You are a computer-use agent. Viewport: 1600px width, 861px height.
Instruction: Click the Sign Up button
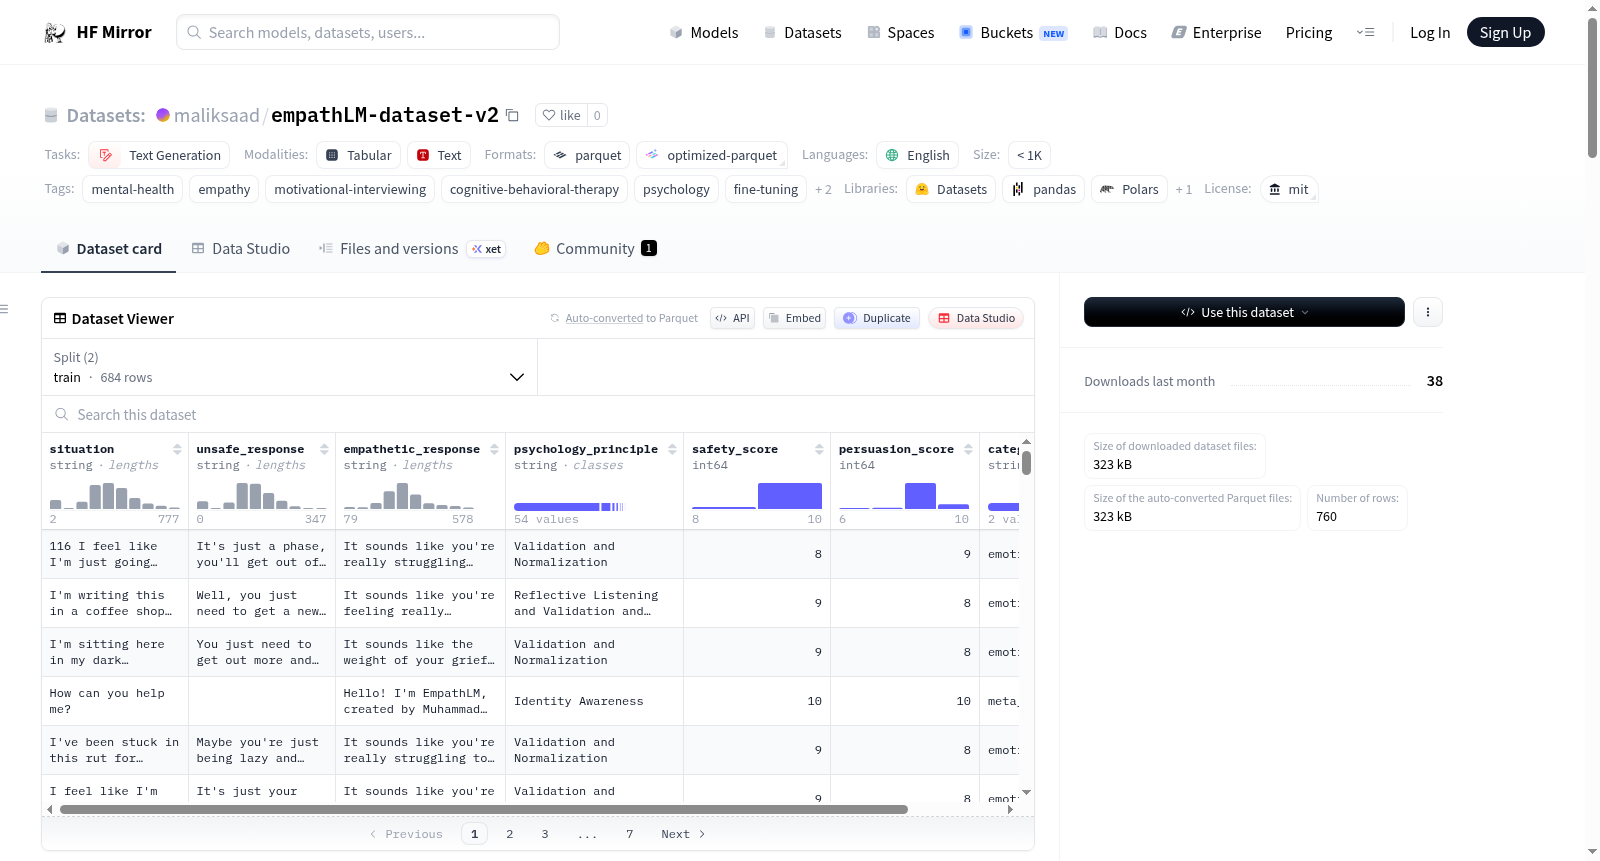tap(1506, 33)
